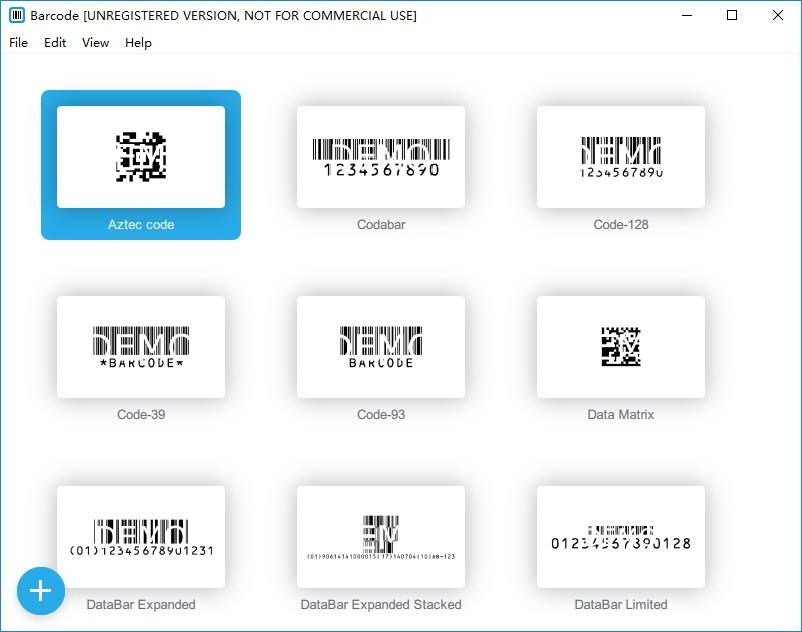802x632 pixels.
Task: Click the blue plus add button
Action: pos(40,591)
